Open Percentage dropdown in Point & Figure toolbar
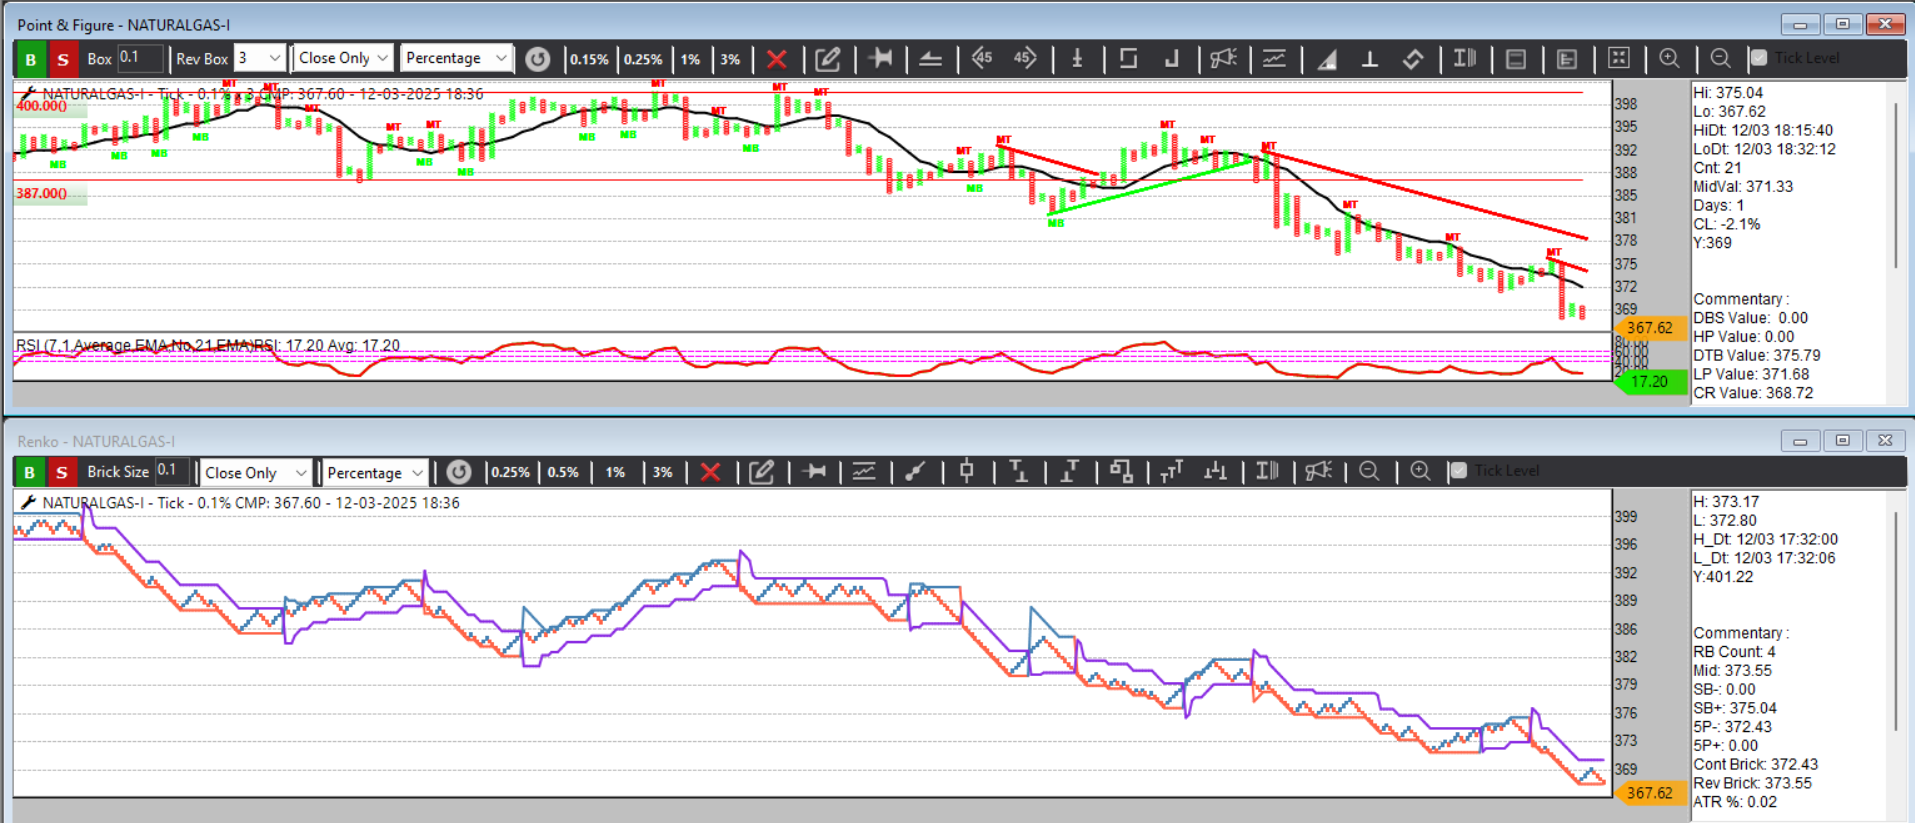 [x=457, y=58]
